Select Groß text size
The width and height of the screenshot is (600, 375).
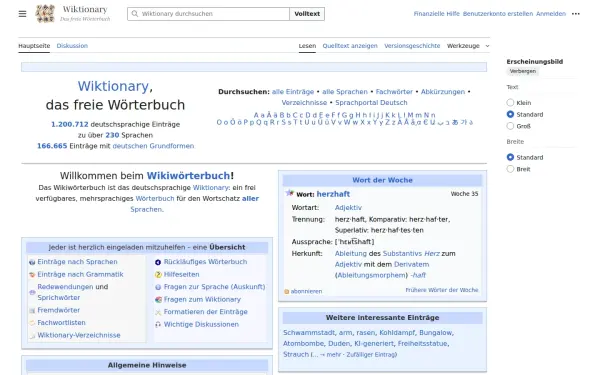(x=510, y=126)
